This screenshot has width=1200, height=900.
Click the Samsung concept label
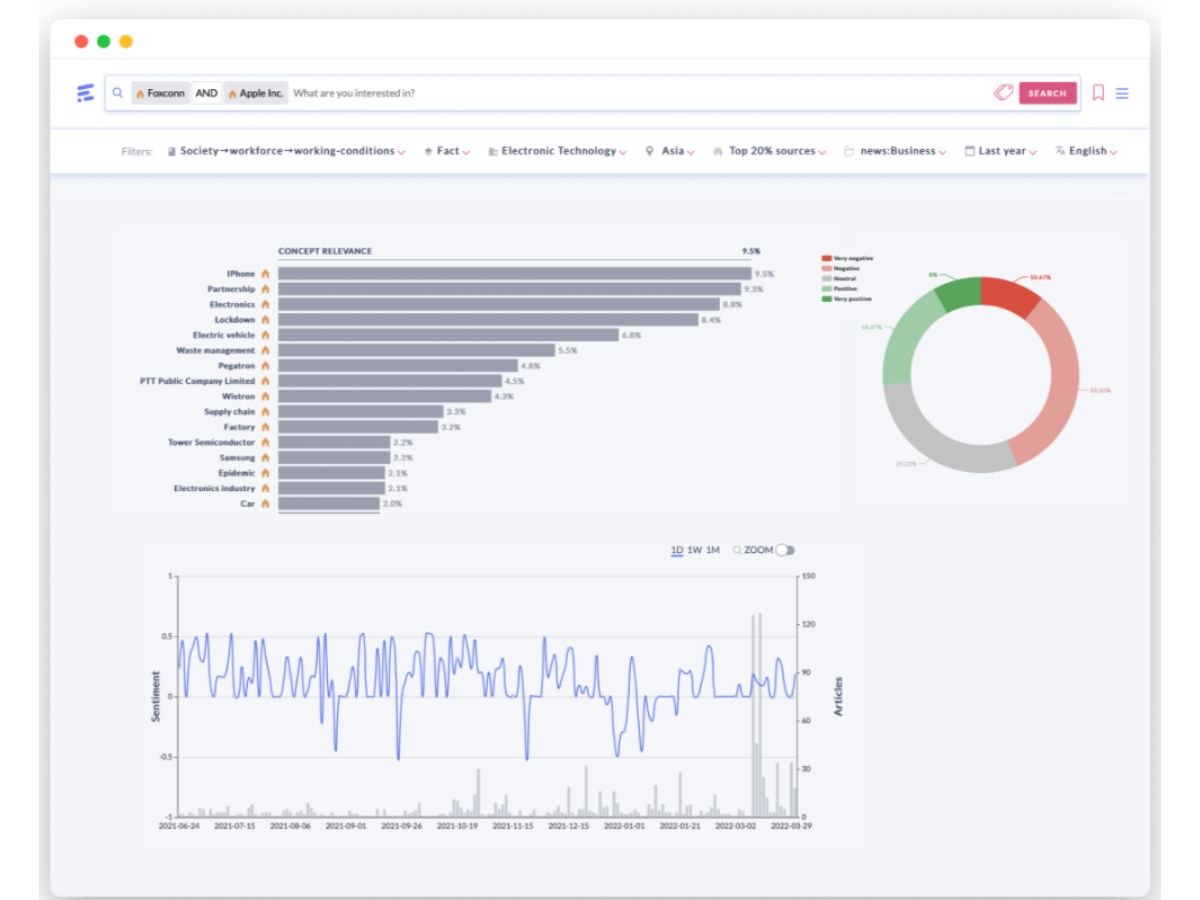coord(238,458)
